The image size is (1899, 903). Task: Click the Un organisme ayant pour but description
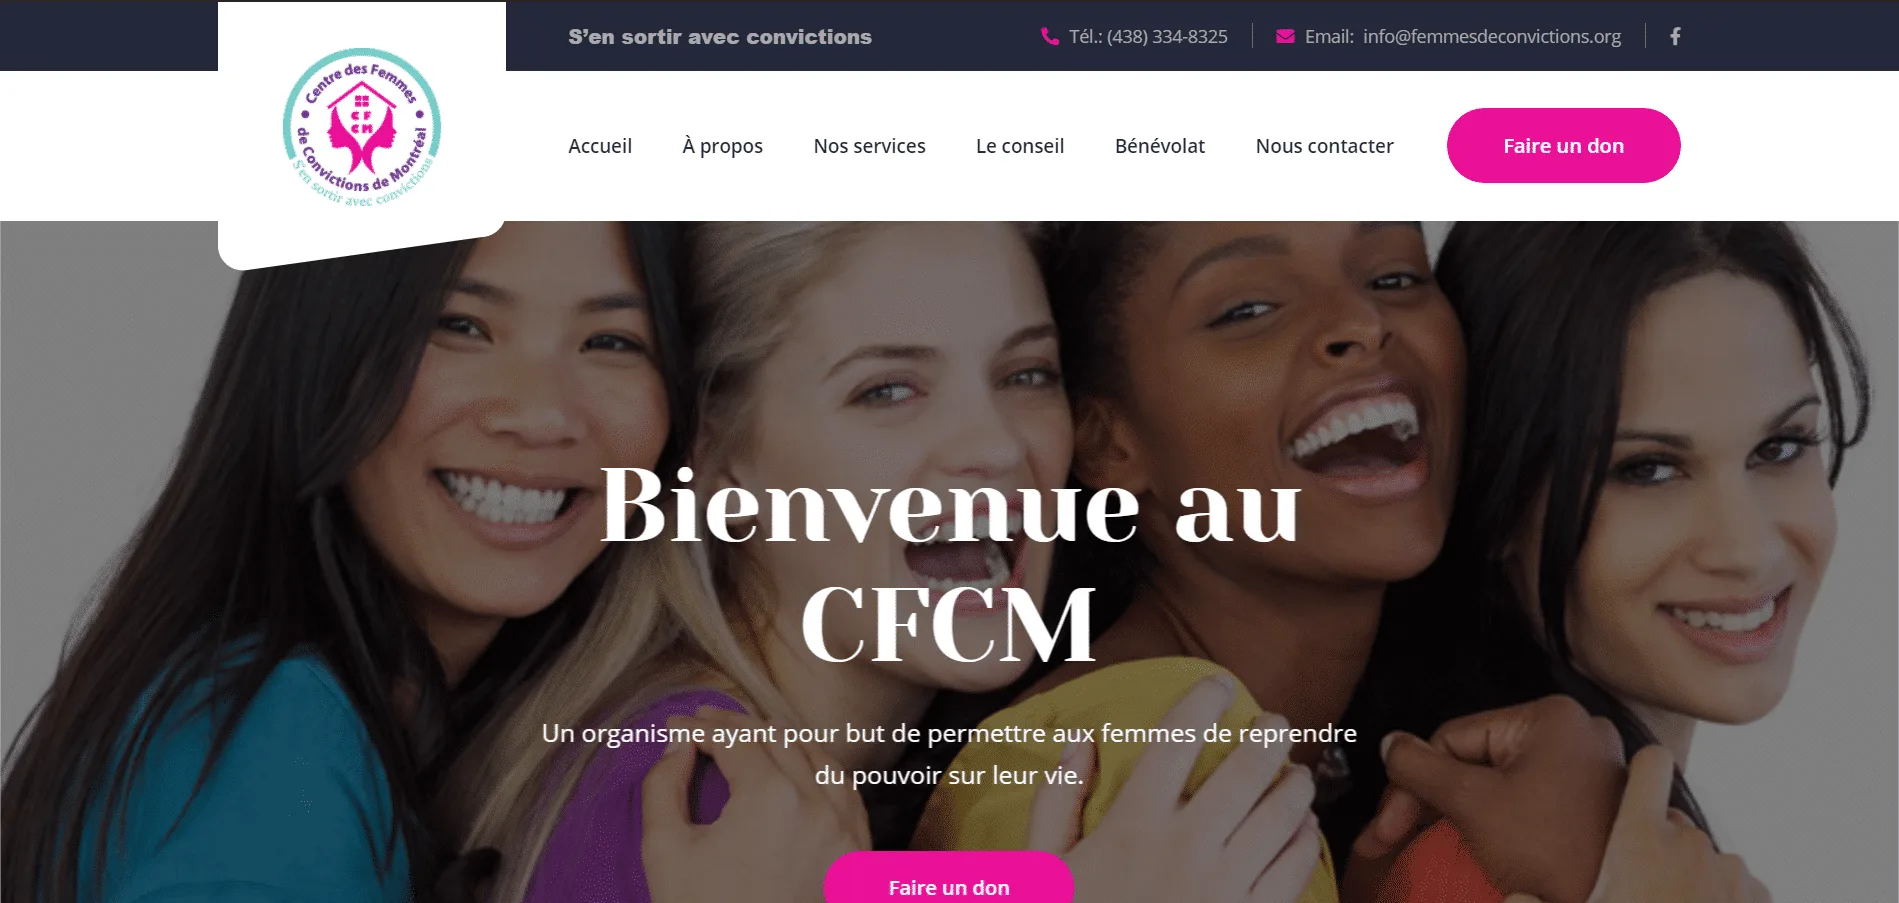pos(949,754)
